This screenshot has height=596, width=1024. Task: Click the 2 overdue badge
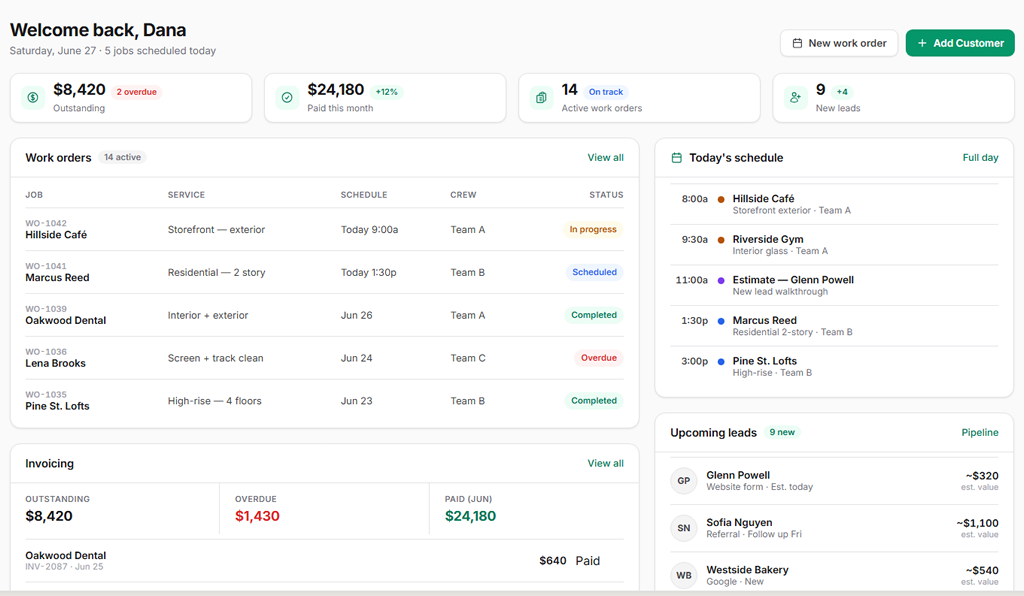pyautogui.click(x=136, y=92)
